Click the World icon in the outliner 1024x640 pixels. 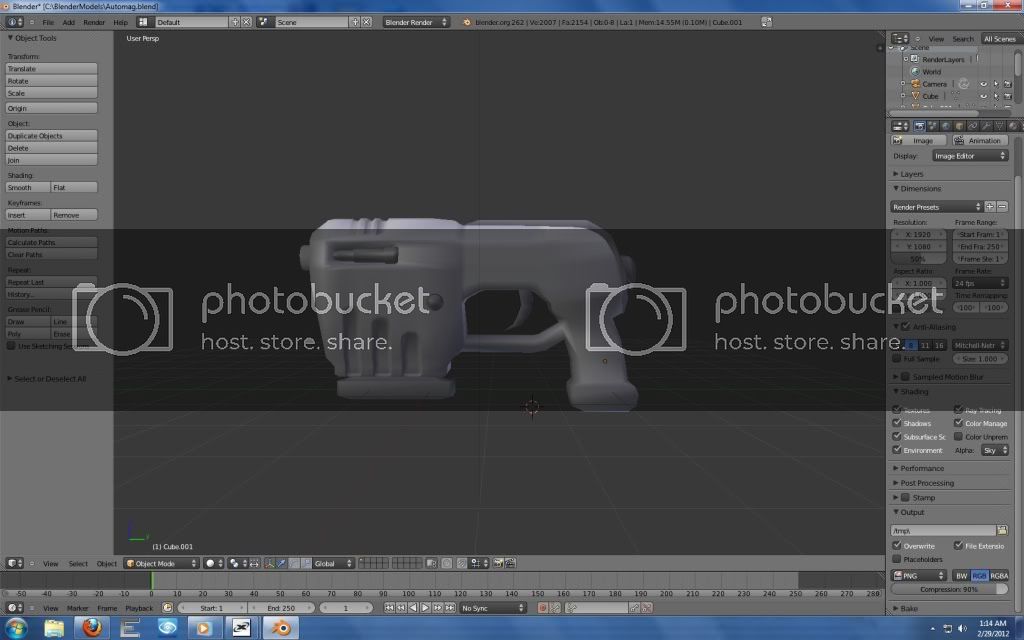tap(914, 72)
